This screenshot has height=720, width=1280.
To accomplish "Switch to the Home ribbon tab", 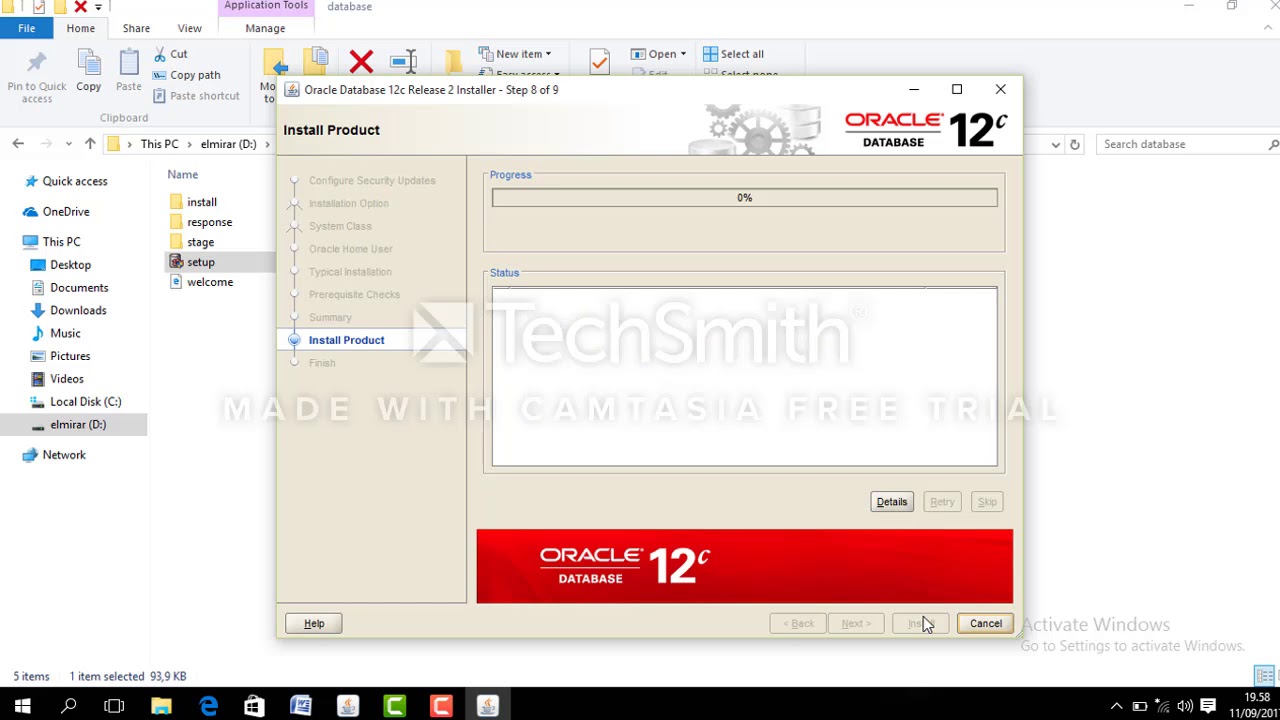I will [81, 28].
